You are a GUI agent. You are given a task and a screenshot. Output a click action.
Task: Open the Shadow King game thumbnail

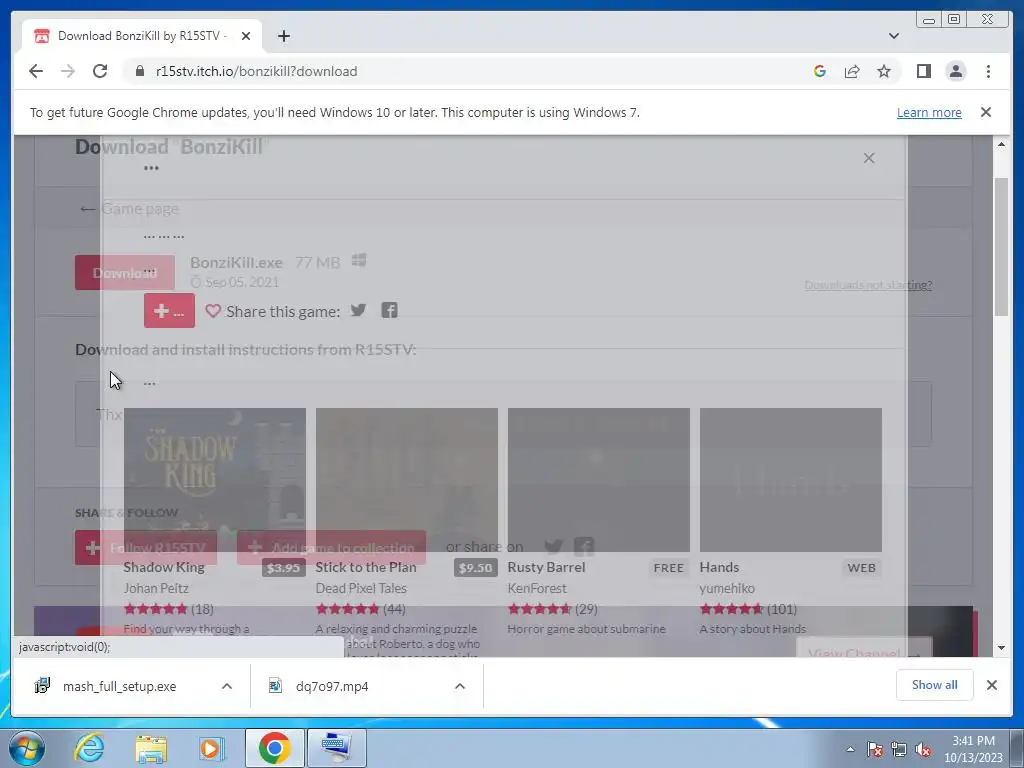[x=215, y=480]
